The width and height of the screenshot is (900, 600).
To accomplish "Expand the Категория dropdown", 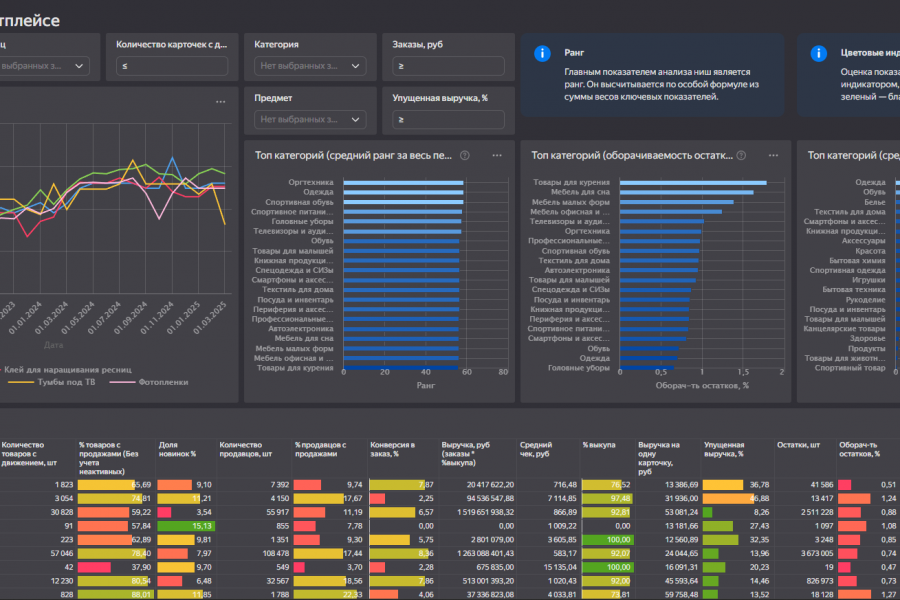I will (x=310, y=66).
